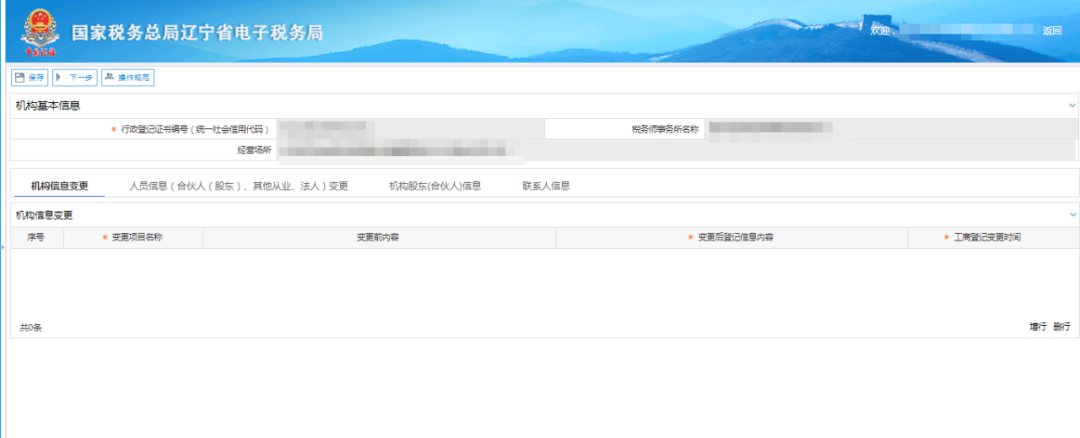Open the 机构股东(合伙人)信息 tab
This screenshot has width=1080, height=438.
[x=435, y=186]
